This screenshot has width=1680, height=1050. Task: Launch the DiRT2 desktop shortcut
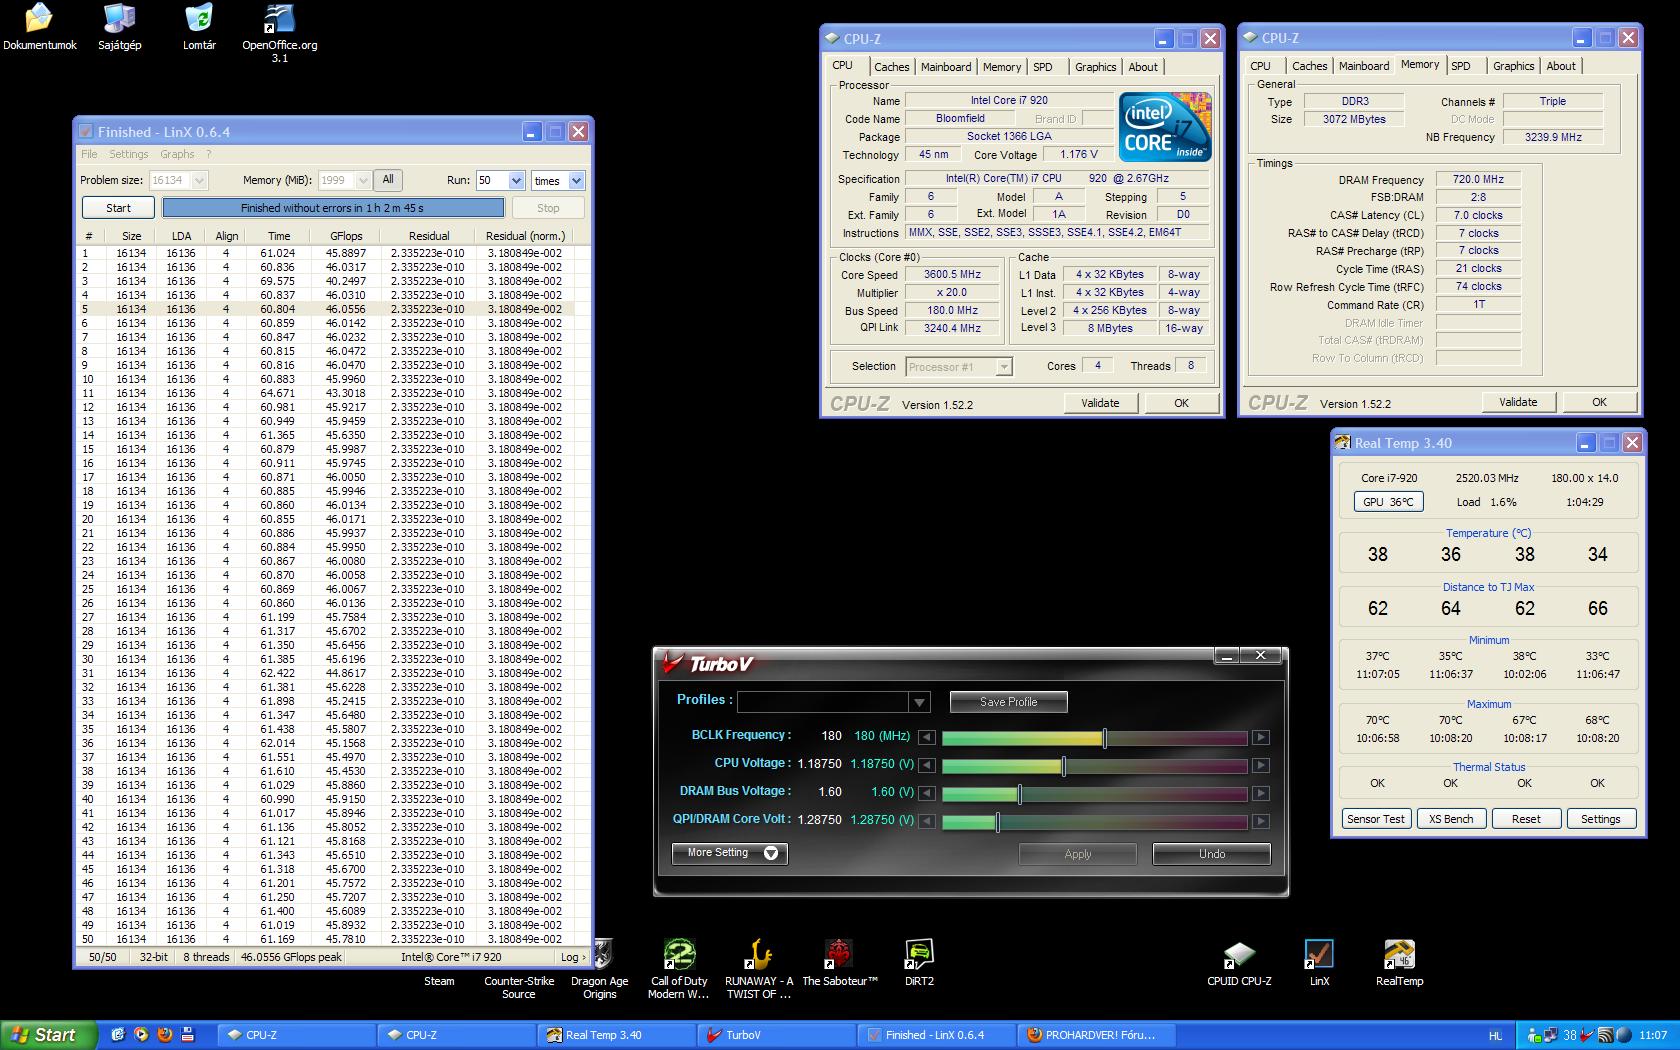point(919,963)
